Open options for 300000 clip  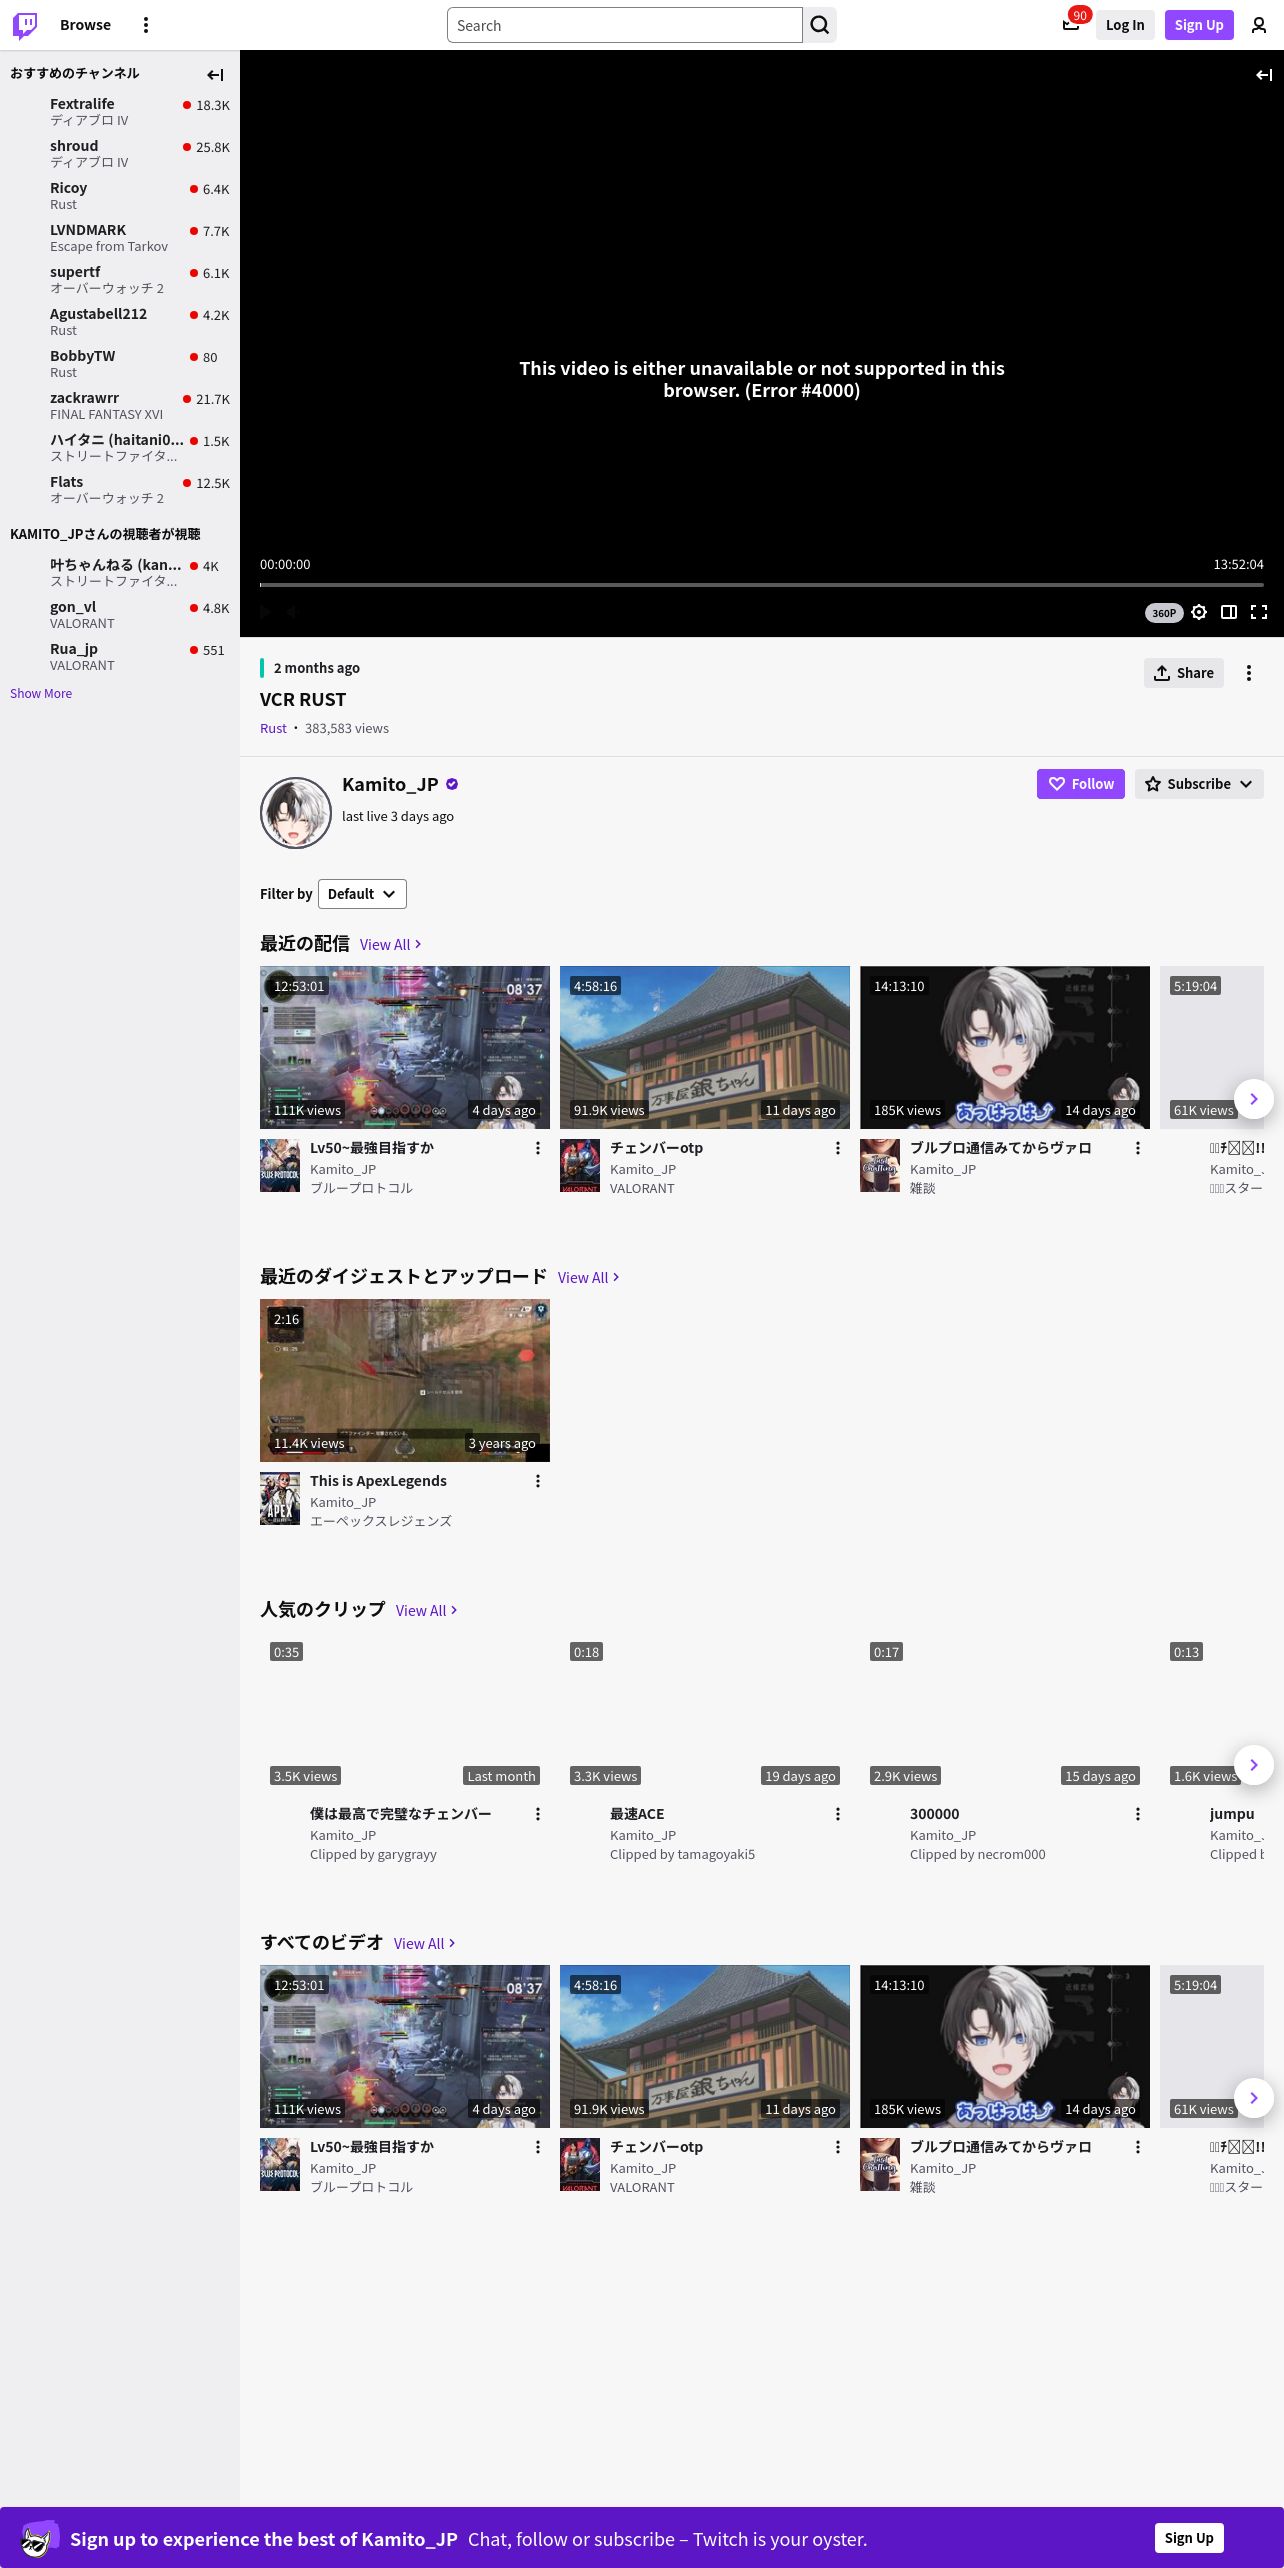1138,1814
